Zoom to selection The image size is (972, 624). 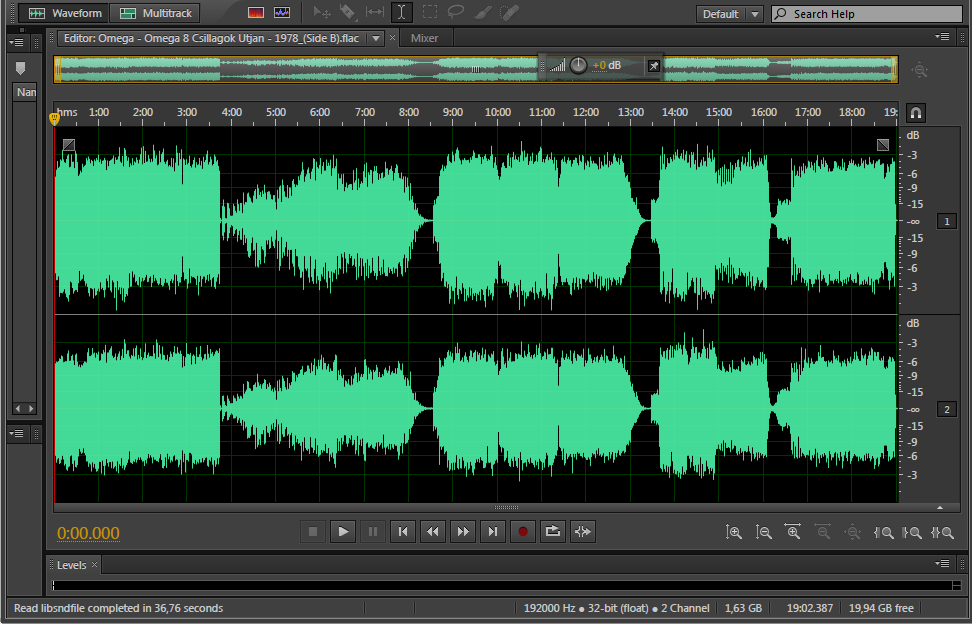pyautogui.click(x=942, y=532)
